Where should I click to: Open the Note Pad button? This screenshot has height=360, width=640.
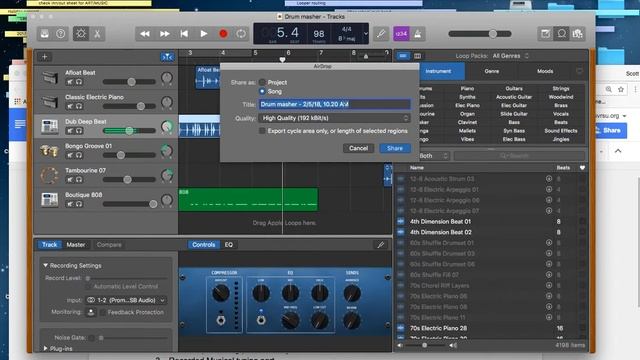point(545,34)
